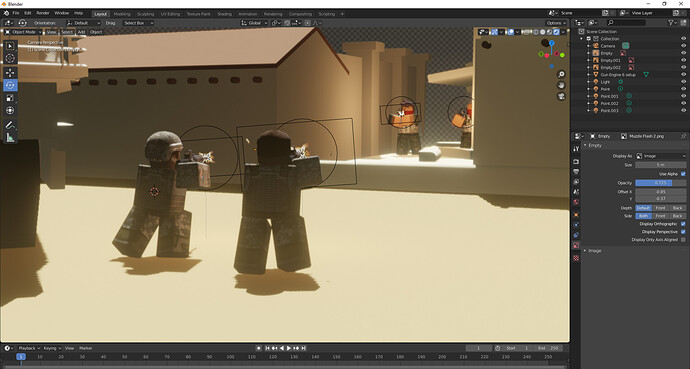This screenshot has width=690, height=369.
Task: Collapse the Collection tree in the outliner
Action: [582, 39]
